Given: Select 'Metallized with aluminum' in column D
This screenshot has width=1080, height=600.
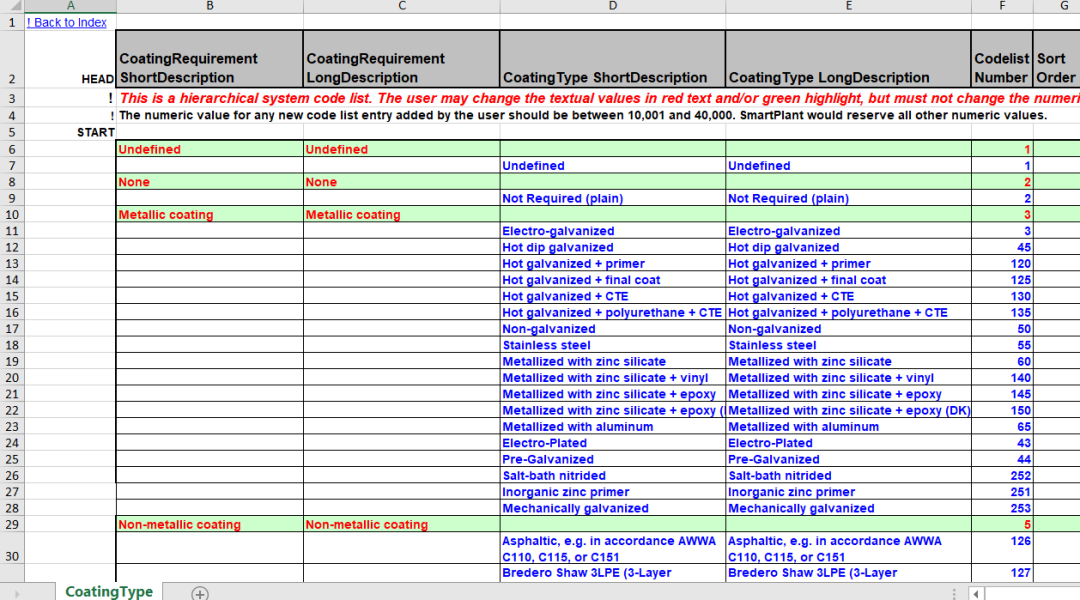Looking at the screenshot, I should coord(612,427).
